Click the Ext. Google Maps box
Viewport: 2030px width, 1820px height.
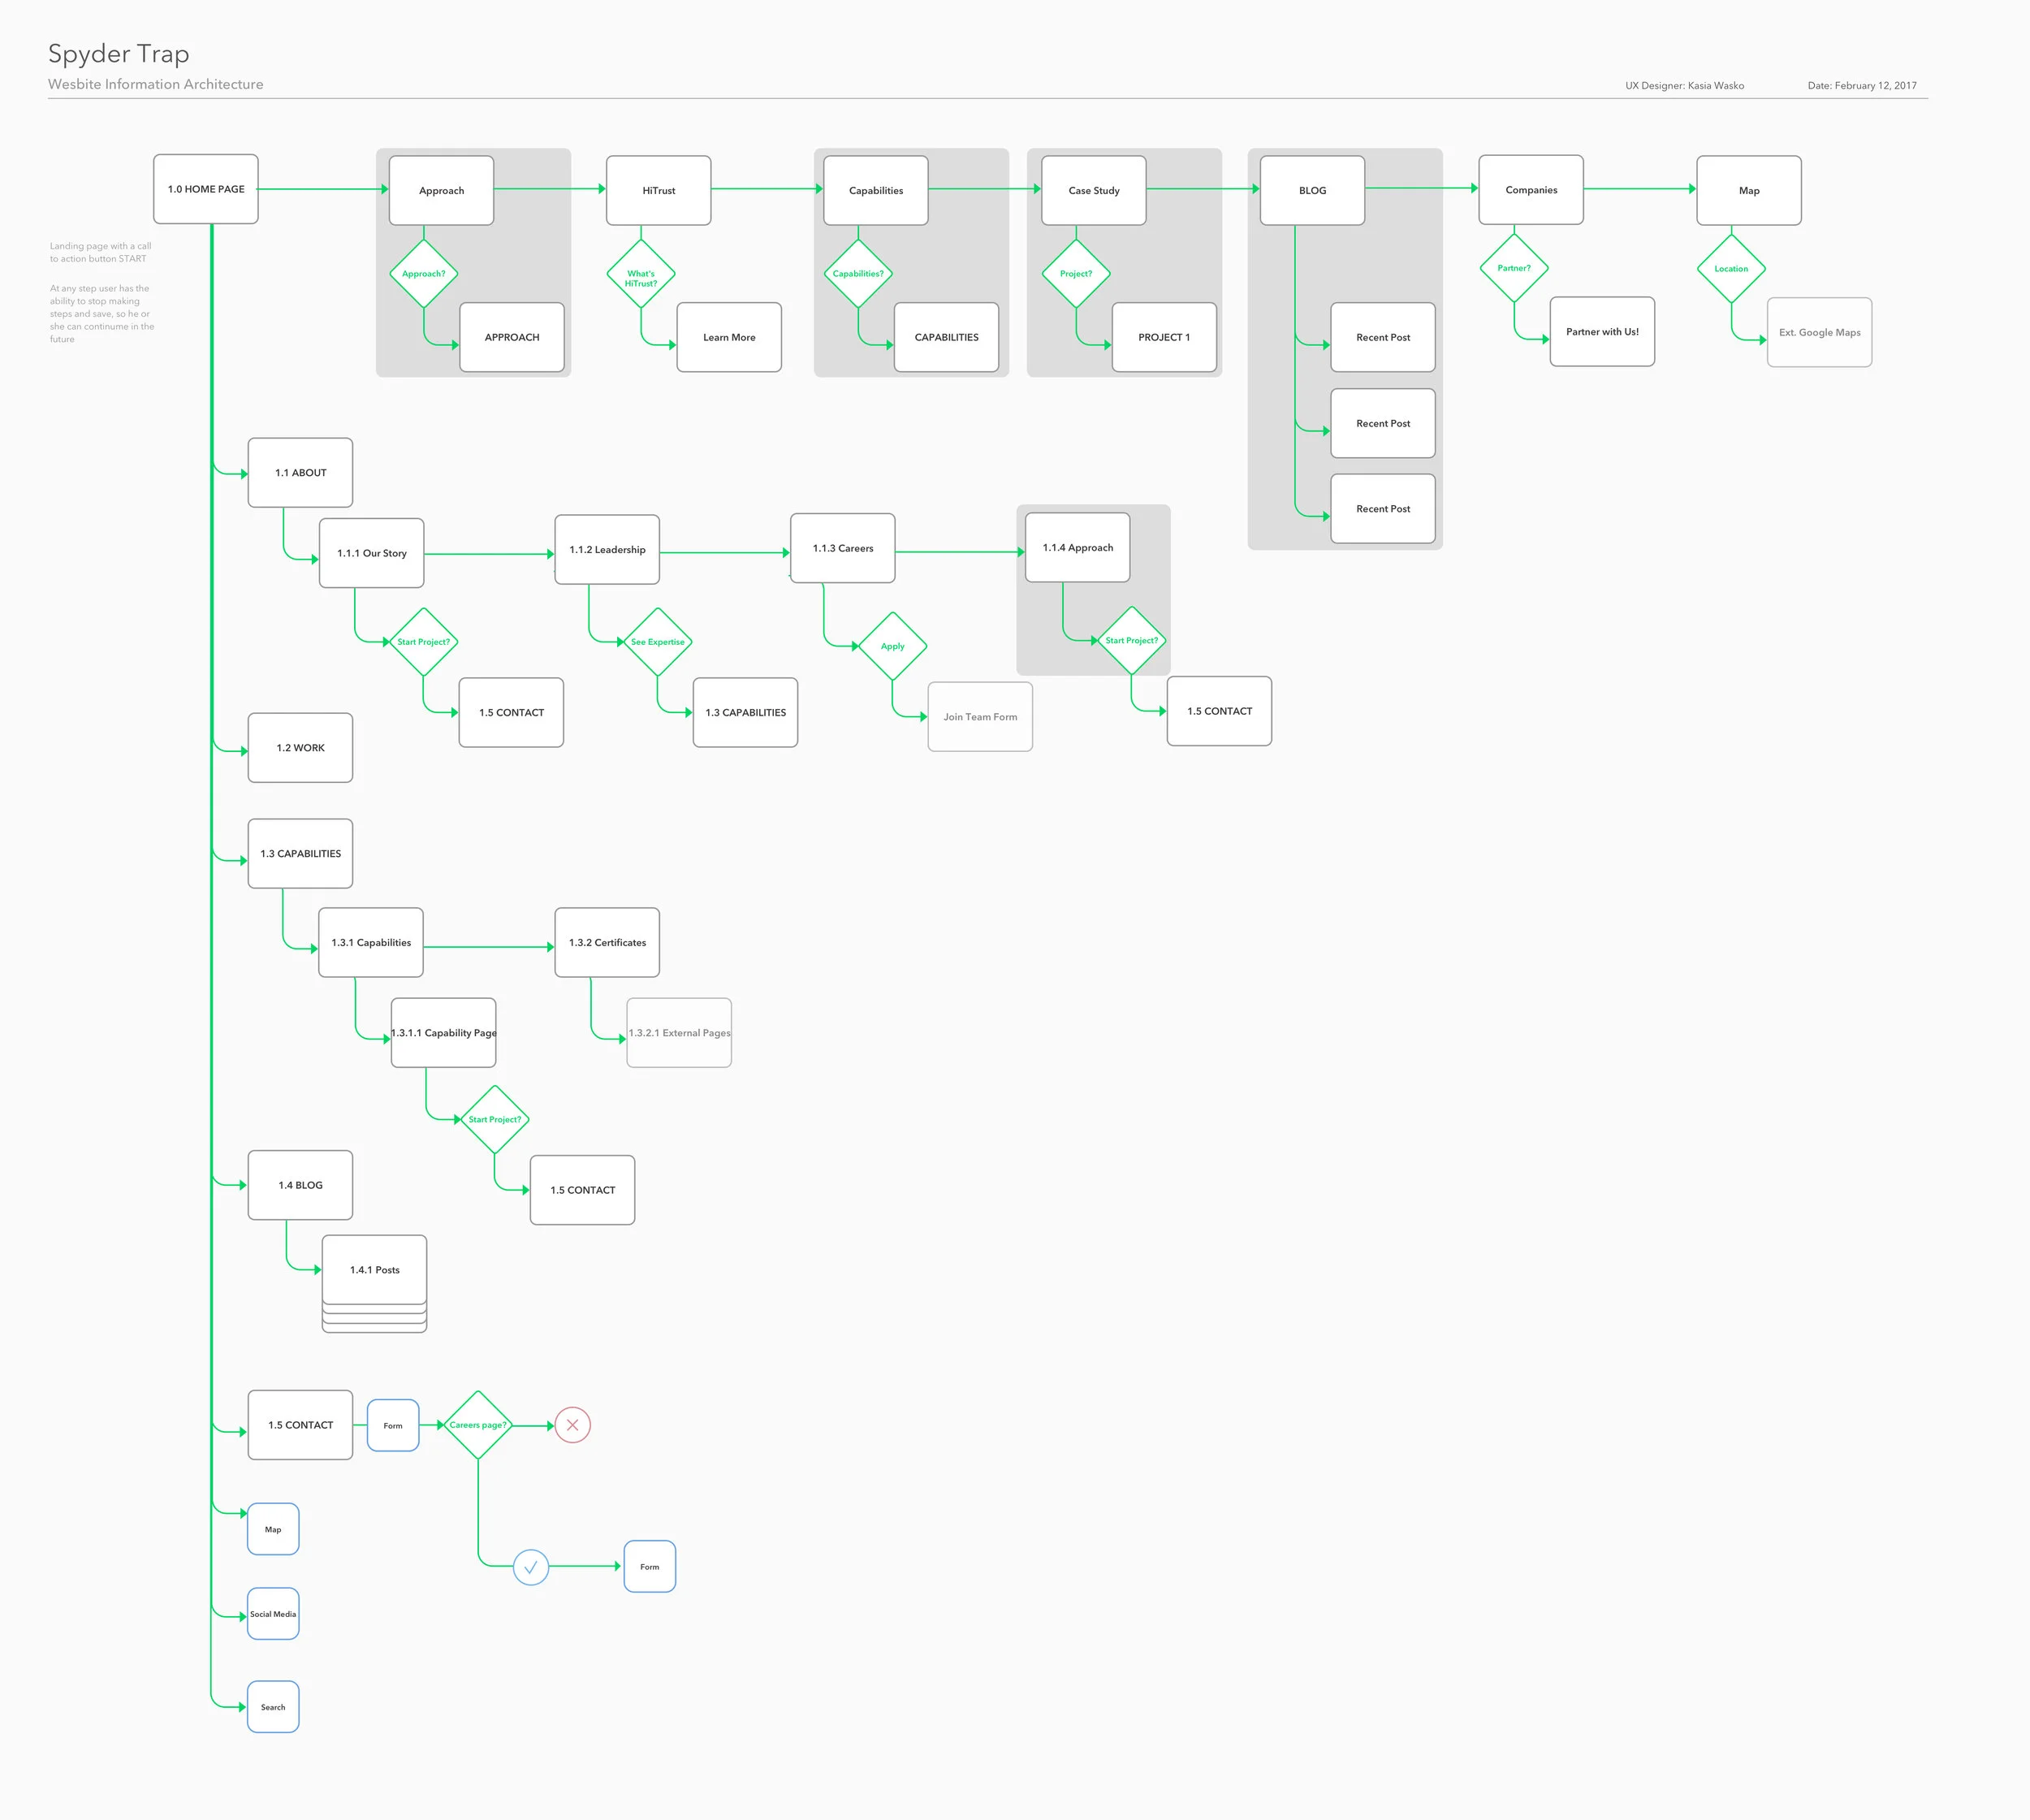[x=1819, y=332]
